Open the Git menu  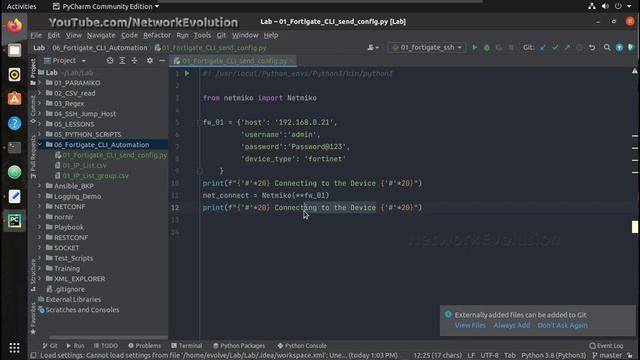pyautogui.click(x=221, y=35)
